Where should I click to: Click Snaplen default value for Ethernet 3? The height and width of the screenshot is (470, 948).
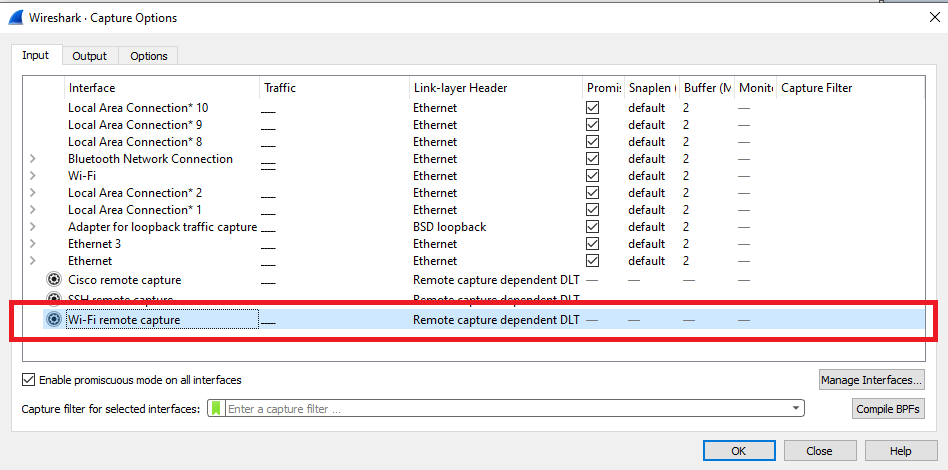coord(646,243)
